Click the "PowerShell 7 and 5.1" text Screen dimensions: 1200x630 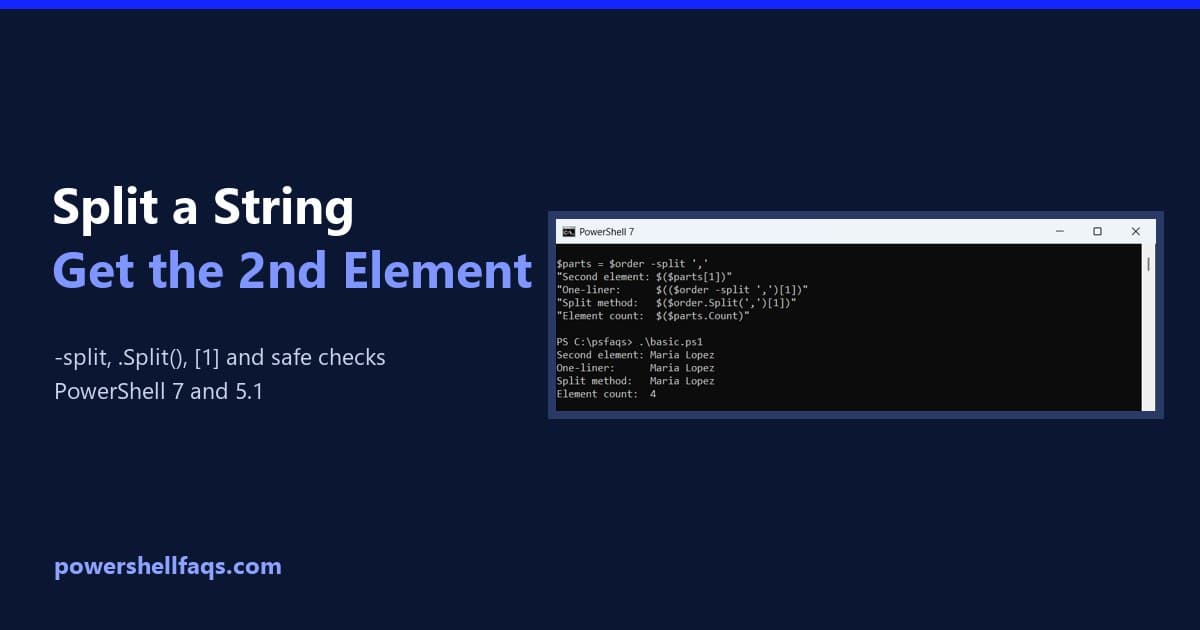tap(158, 392)
